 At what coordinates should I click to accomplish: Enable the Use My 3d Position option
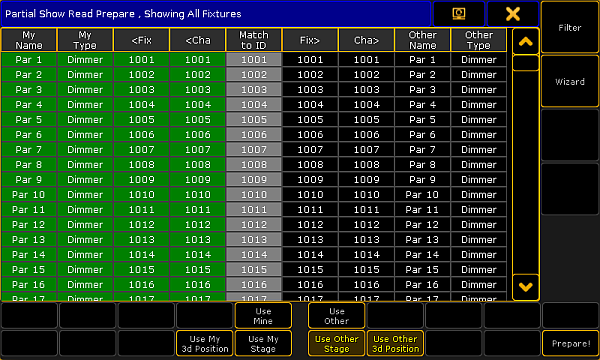click(205, 344)
